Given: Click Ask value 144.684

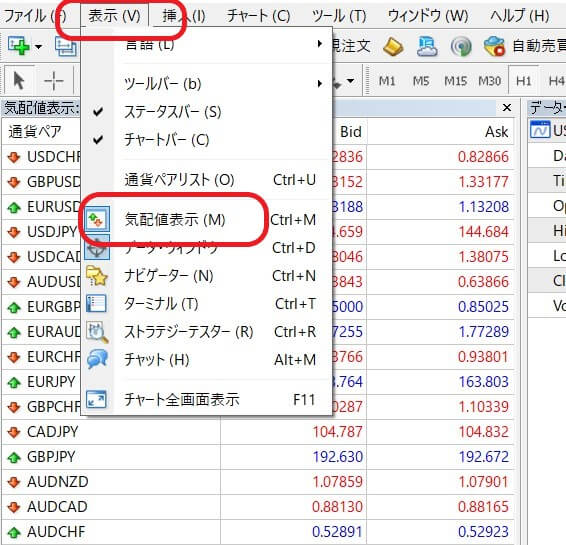Looking at the screenshot, I should click(x=483, y=232).
